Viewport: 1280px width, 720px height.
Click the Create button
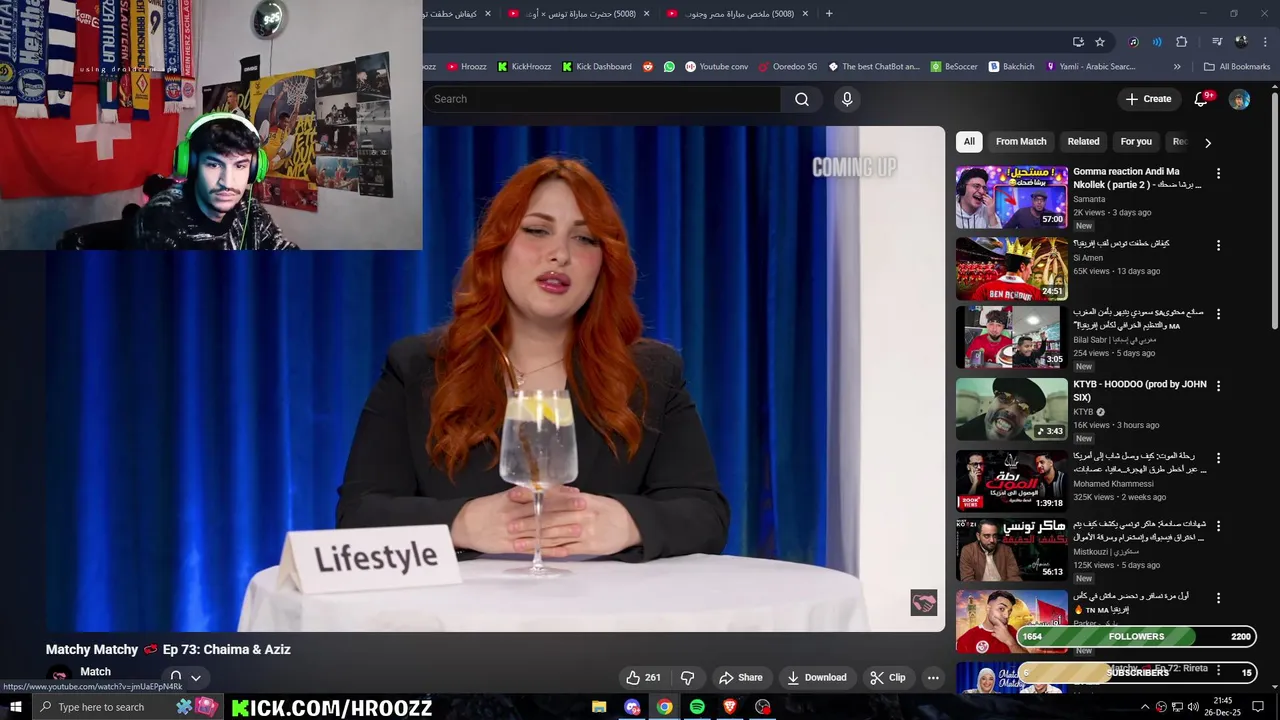[1148, 99]
